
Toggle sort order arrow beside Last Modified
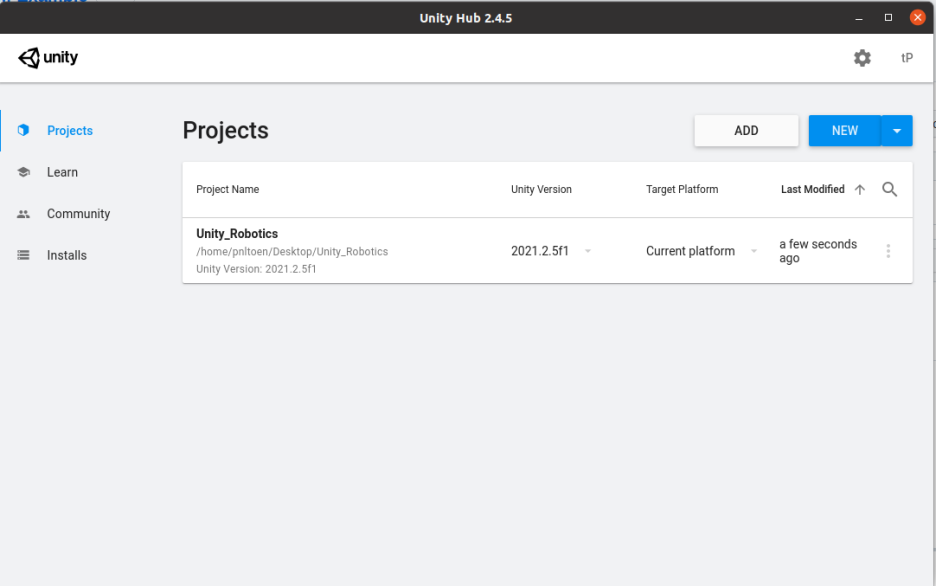(x=860, y=189)
